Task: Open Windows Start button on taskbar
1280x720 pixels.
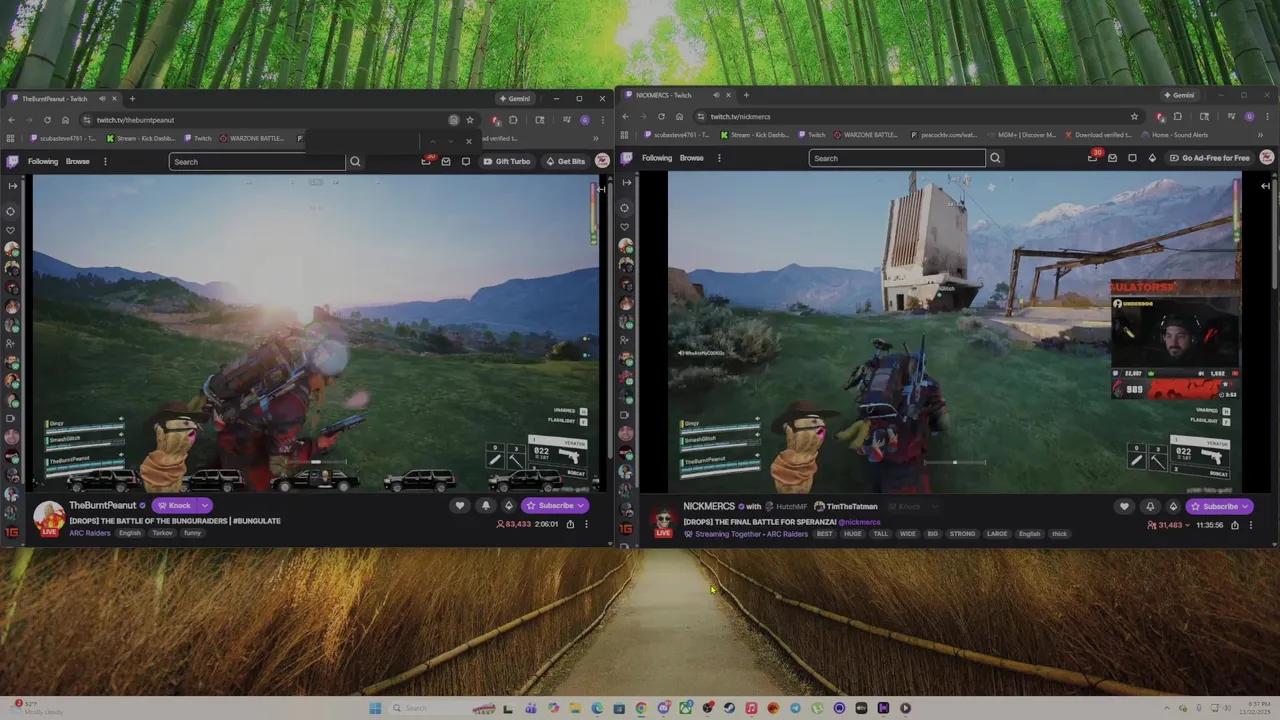Action: pyautogui.click(x=375, y=708)
